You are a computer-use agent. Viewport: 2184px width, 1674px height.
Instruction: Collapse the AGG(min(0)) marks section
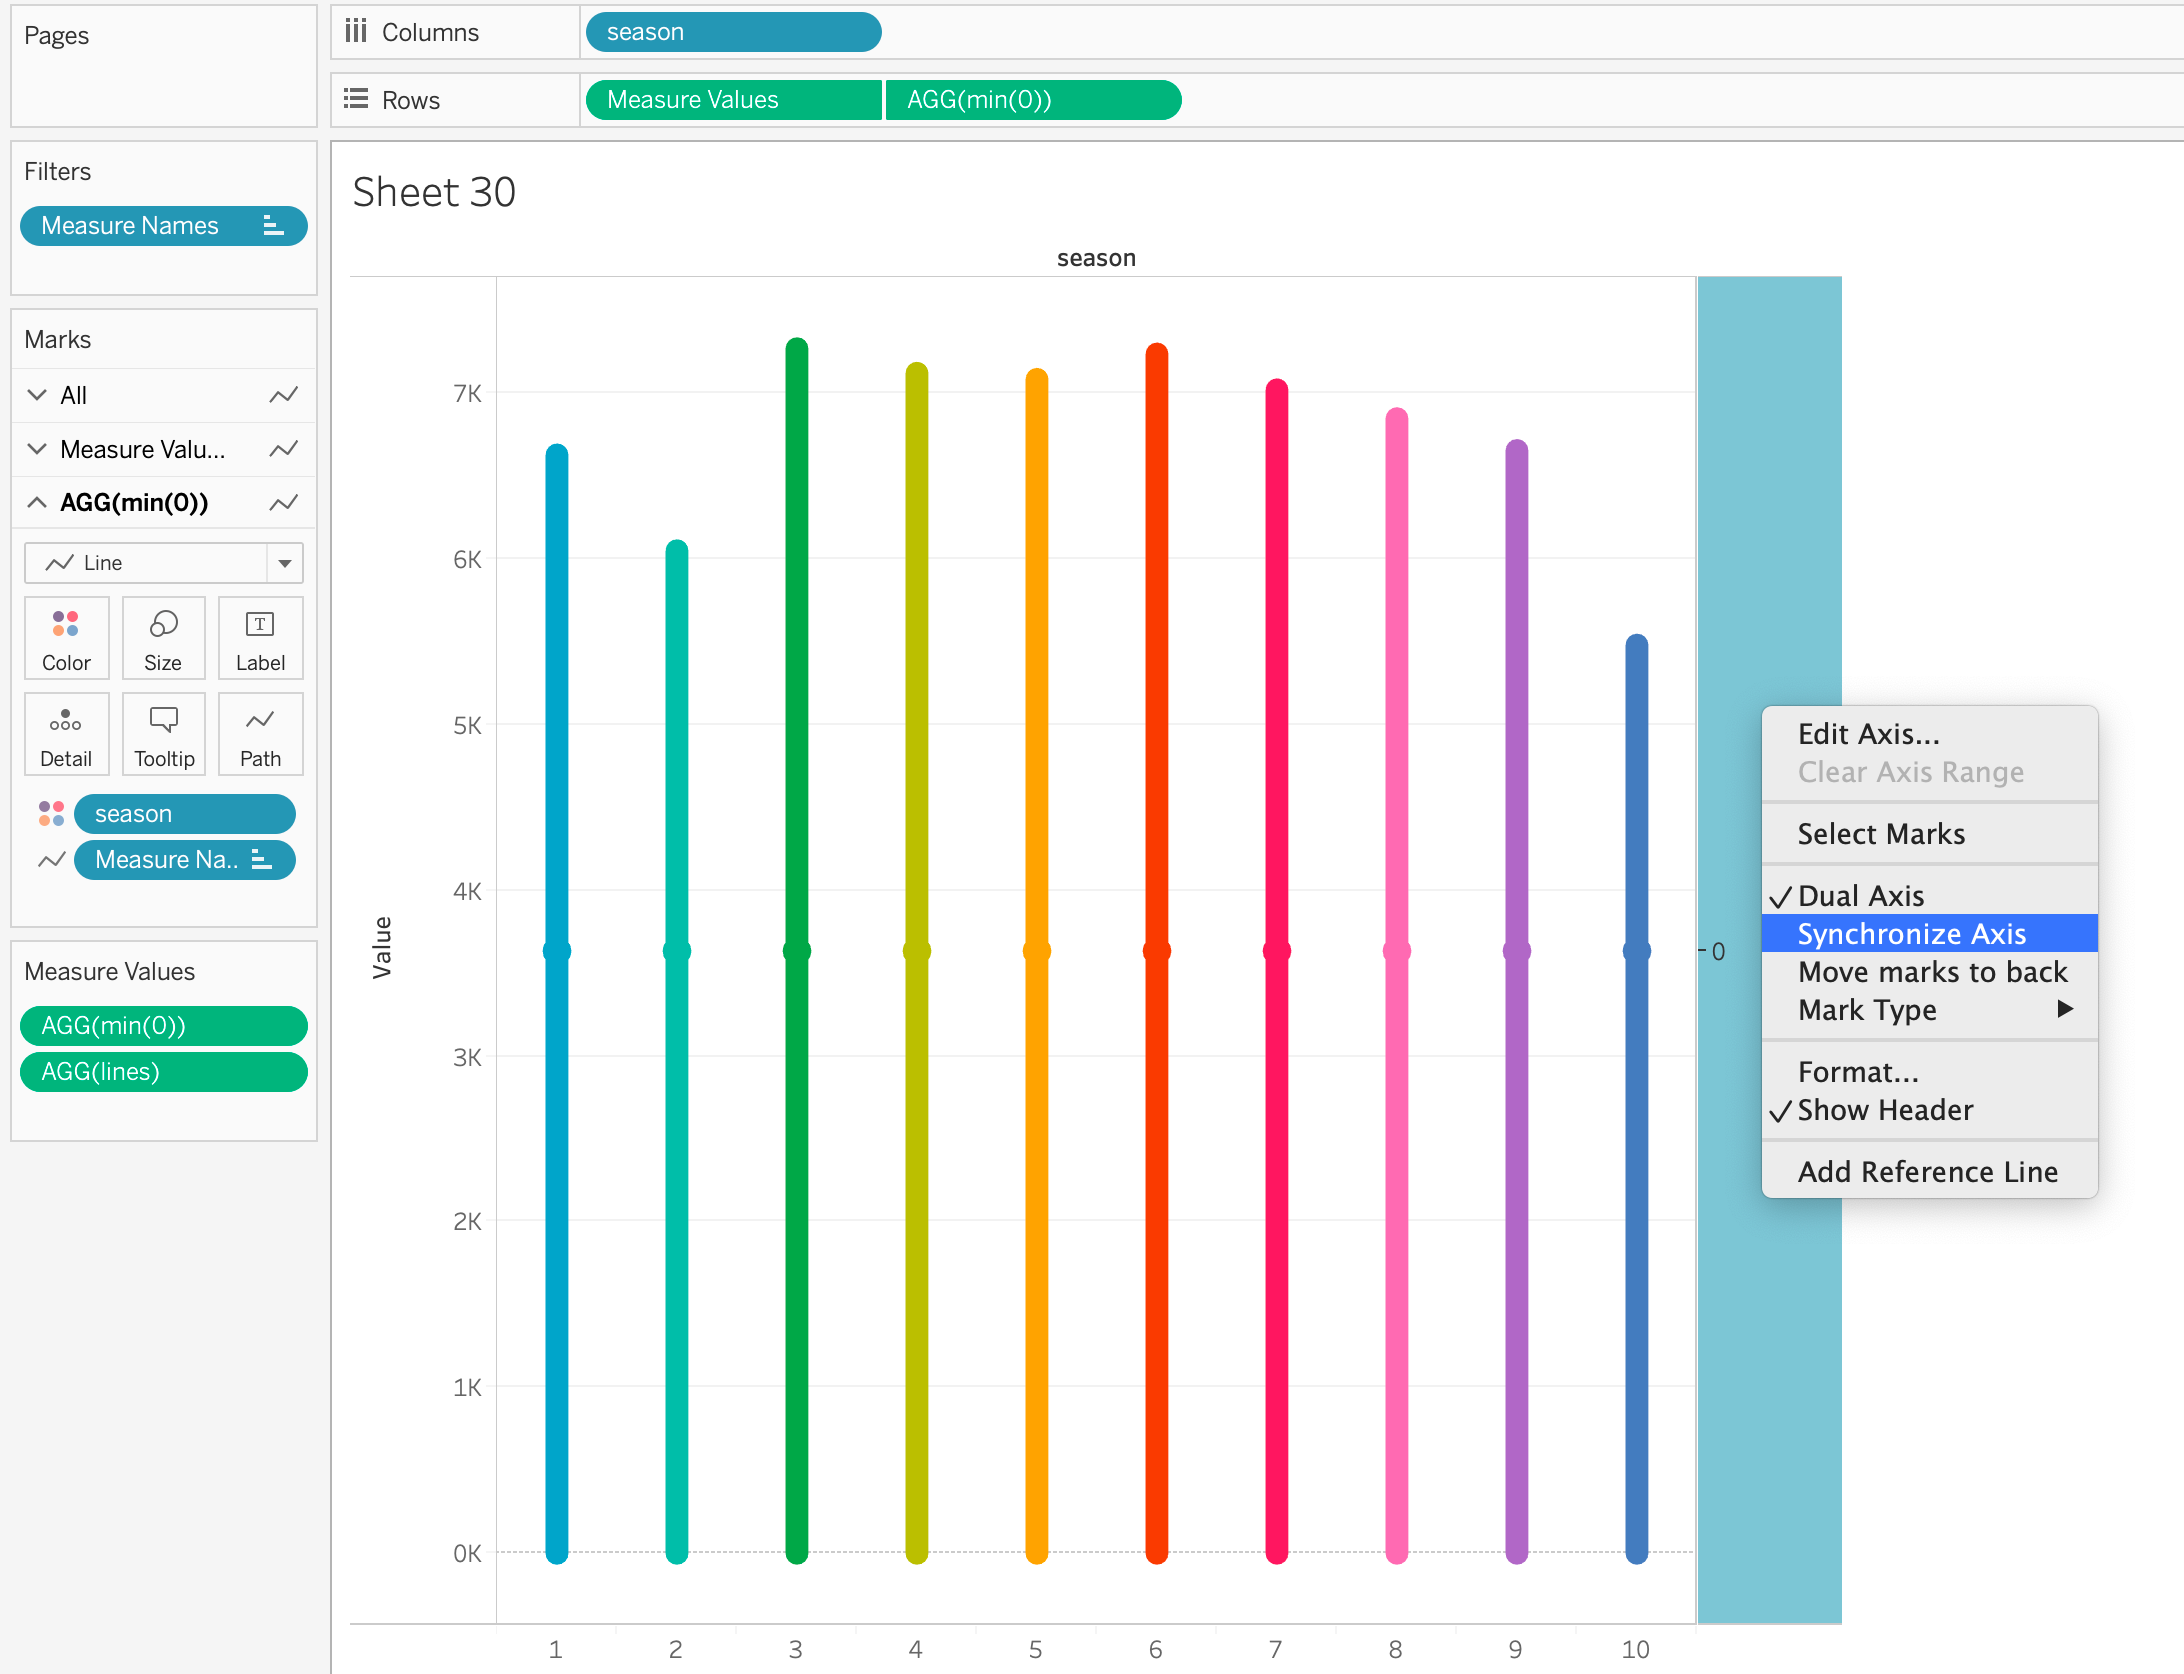37,502
